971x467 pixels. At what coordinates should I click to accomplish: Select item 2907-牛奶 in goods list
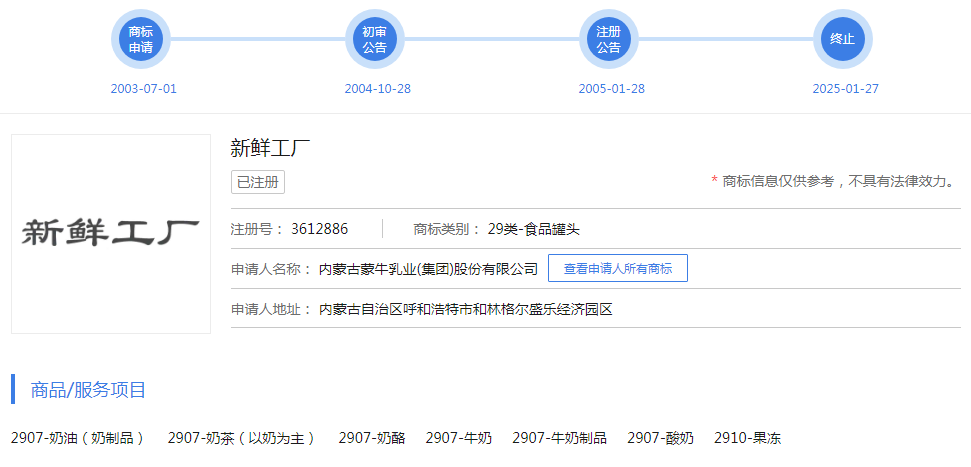pyautogui.click(x=459, y=439)
